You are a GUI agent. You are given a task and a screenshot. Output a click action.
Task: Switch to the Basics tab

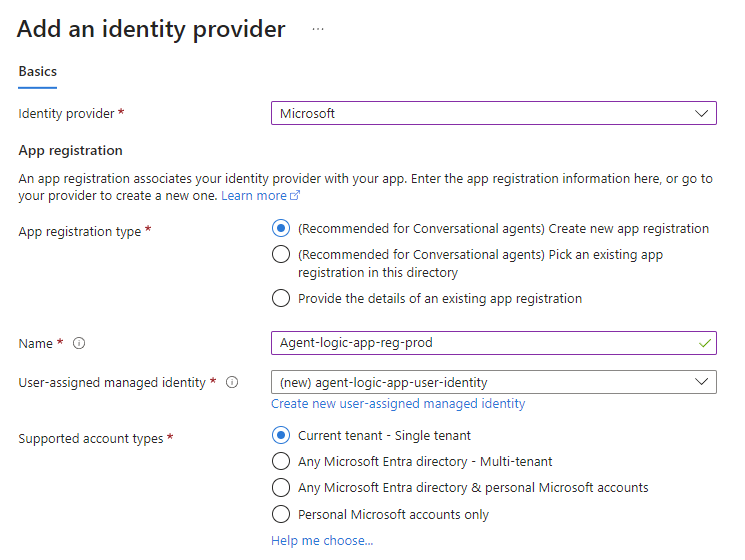pyautogui.click(x=38, y=72)
